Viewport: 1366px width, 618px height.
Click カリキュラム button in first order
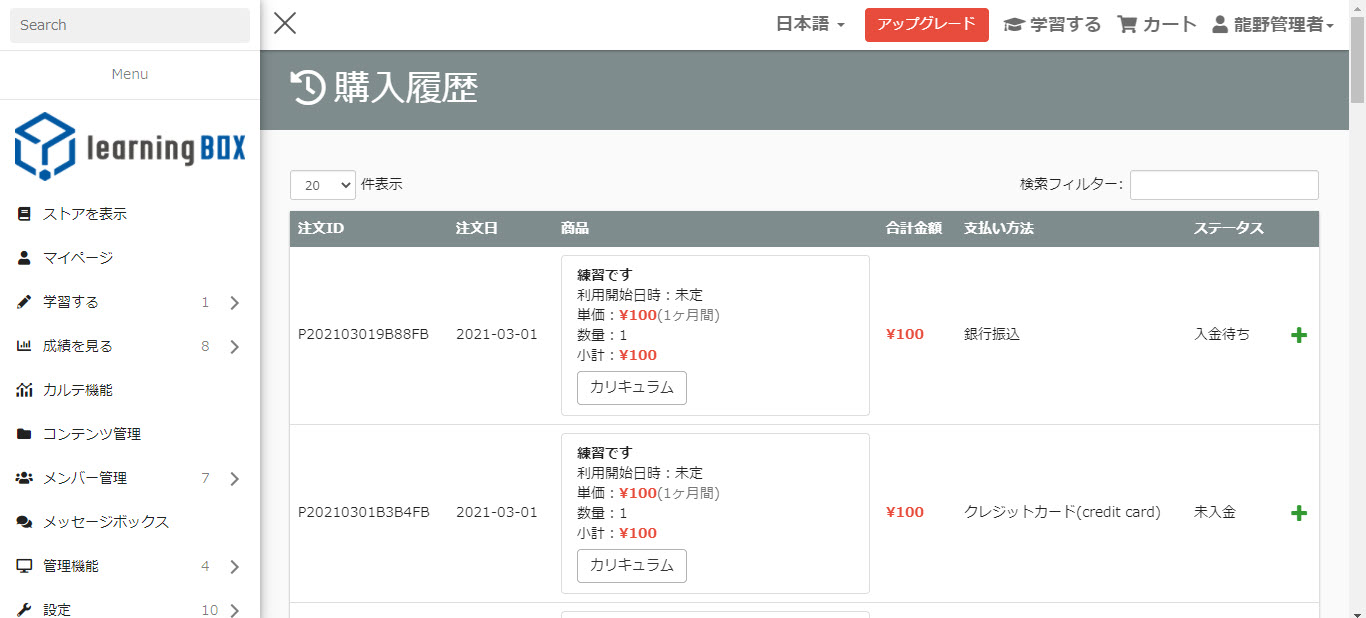tap(631, 388)
